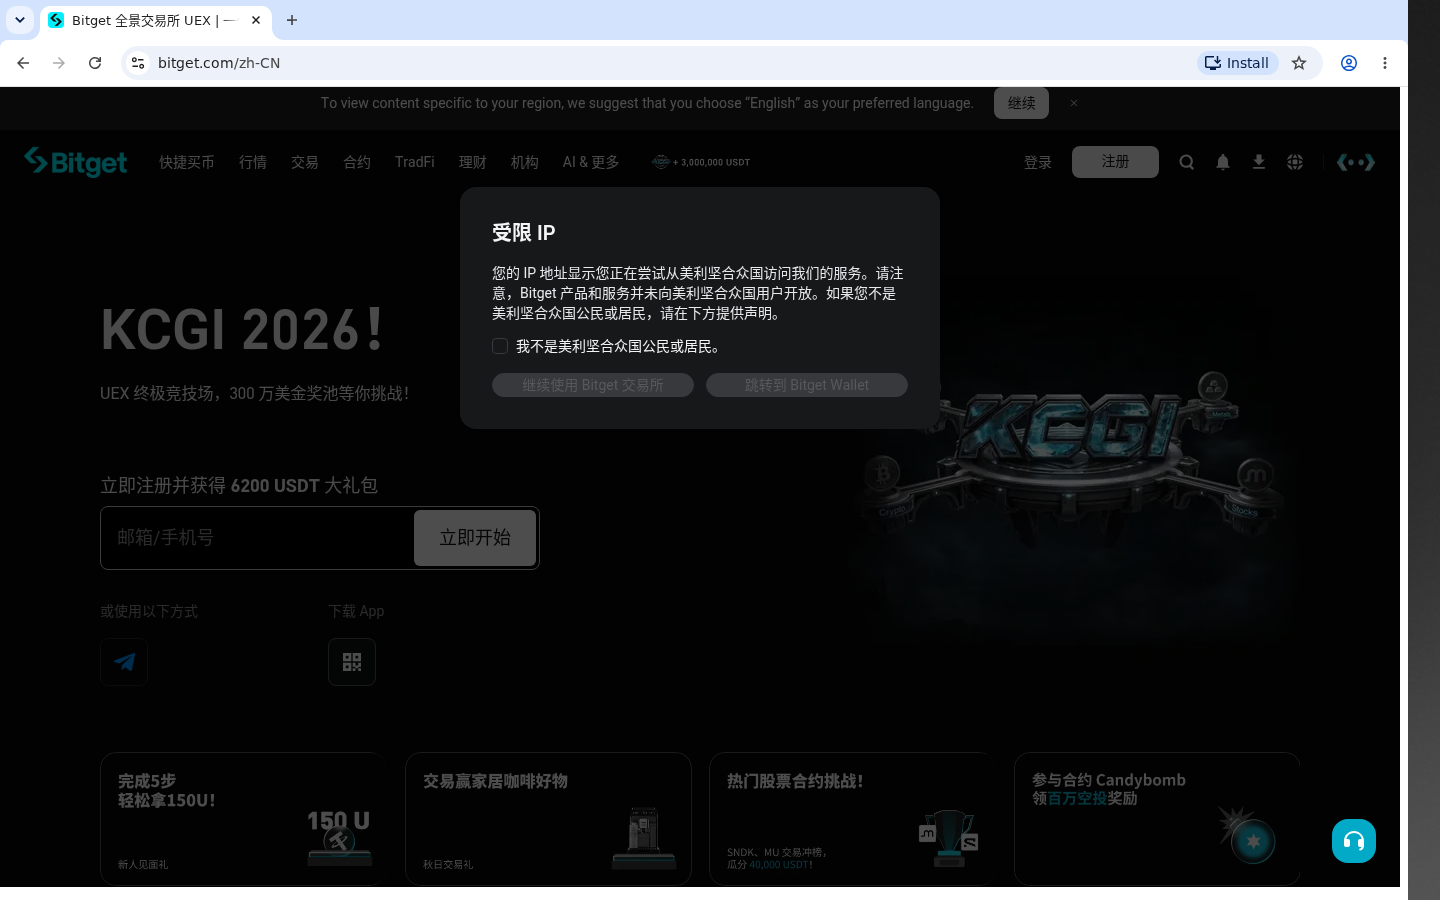Bookmark this page with the star icon

click(x=1299, y=63)
